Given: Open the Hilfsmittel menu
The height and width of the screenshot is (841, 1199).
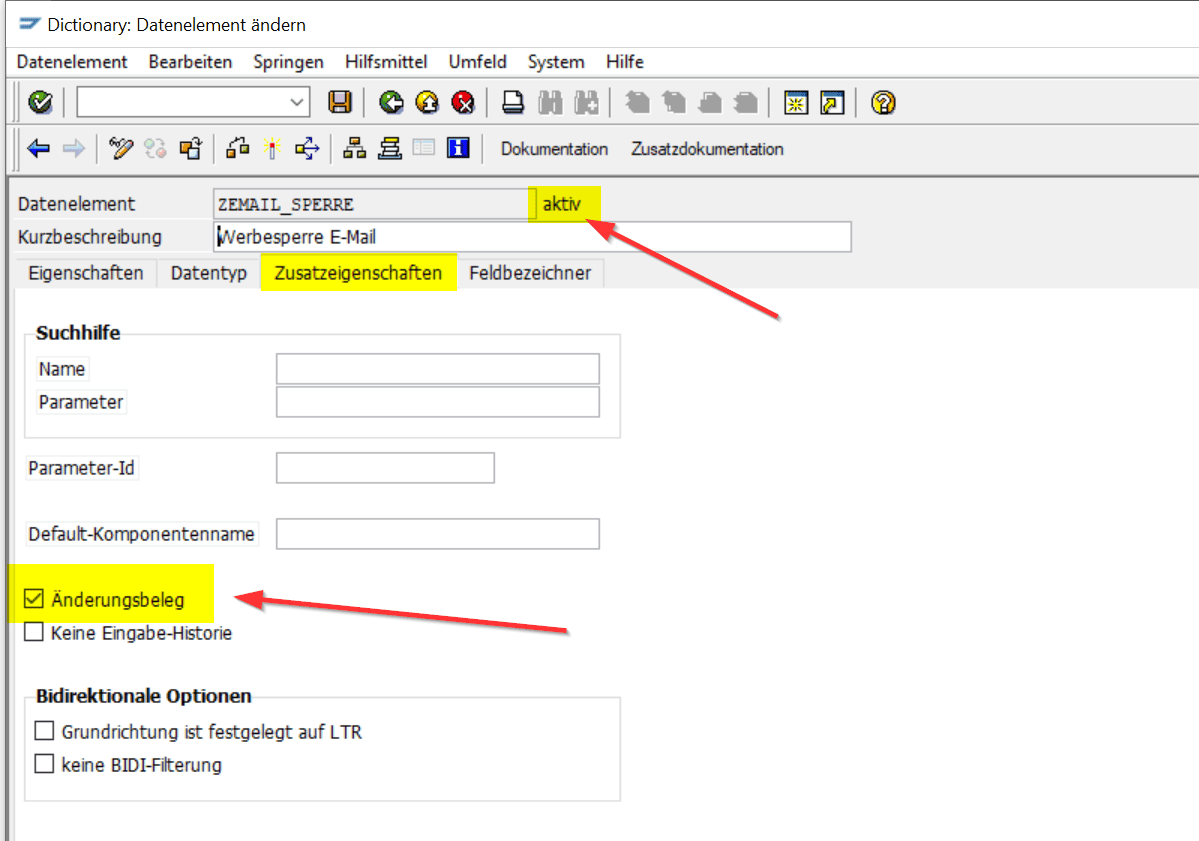Looking at the screenshot, I should coord(386,62).
